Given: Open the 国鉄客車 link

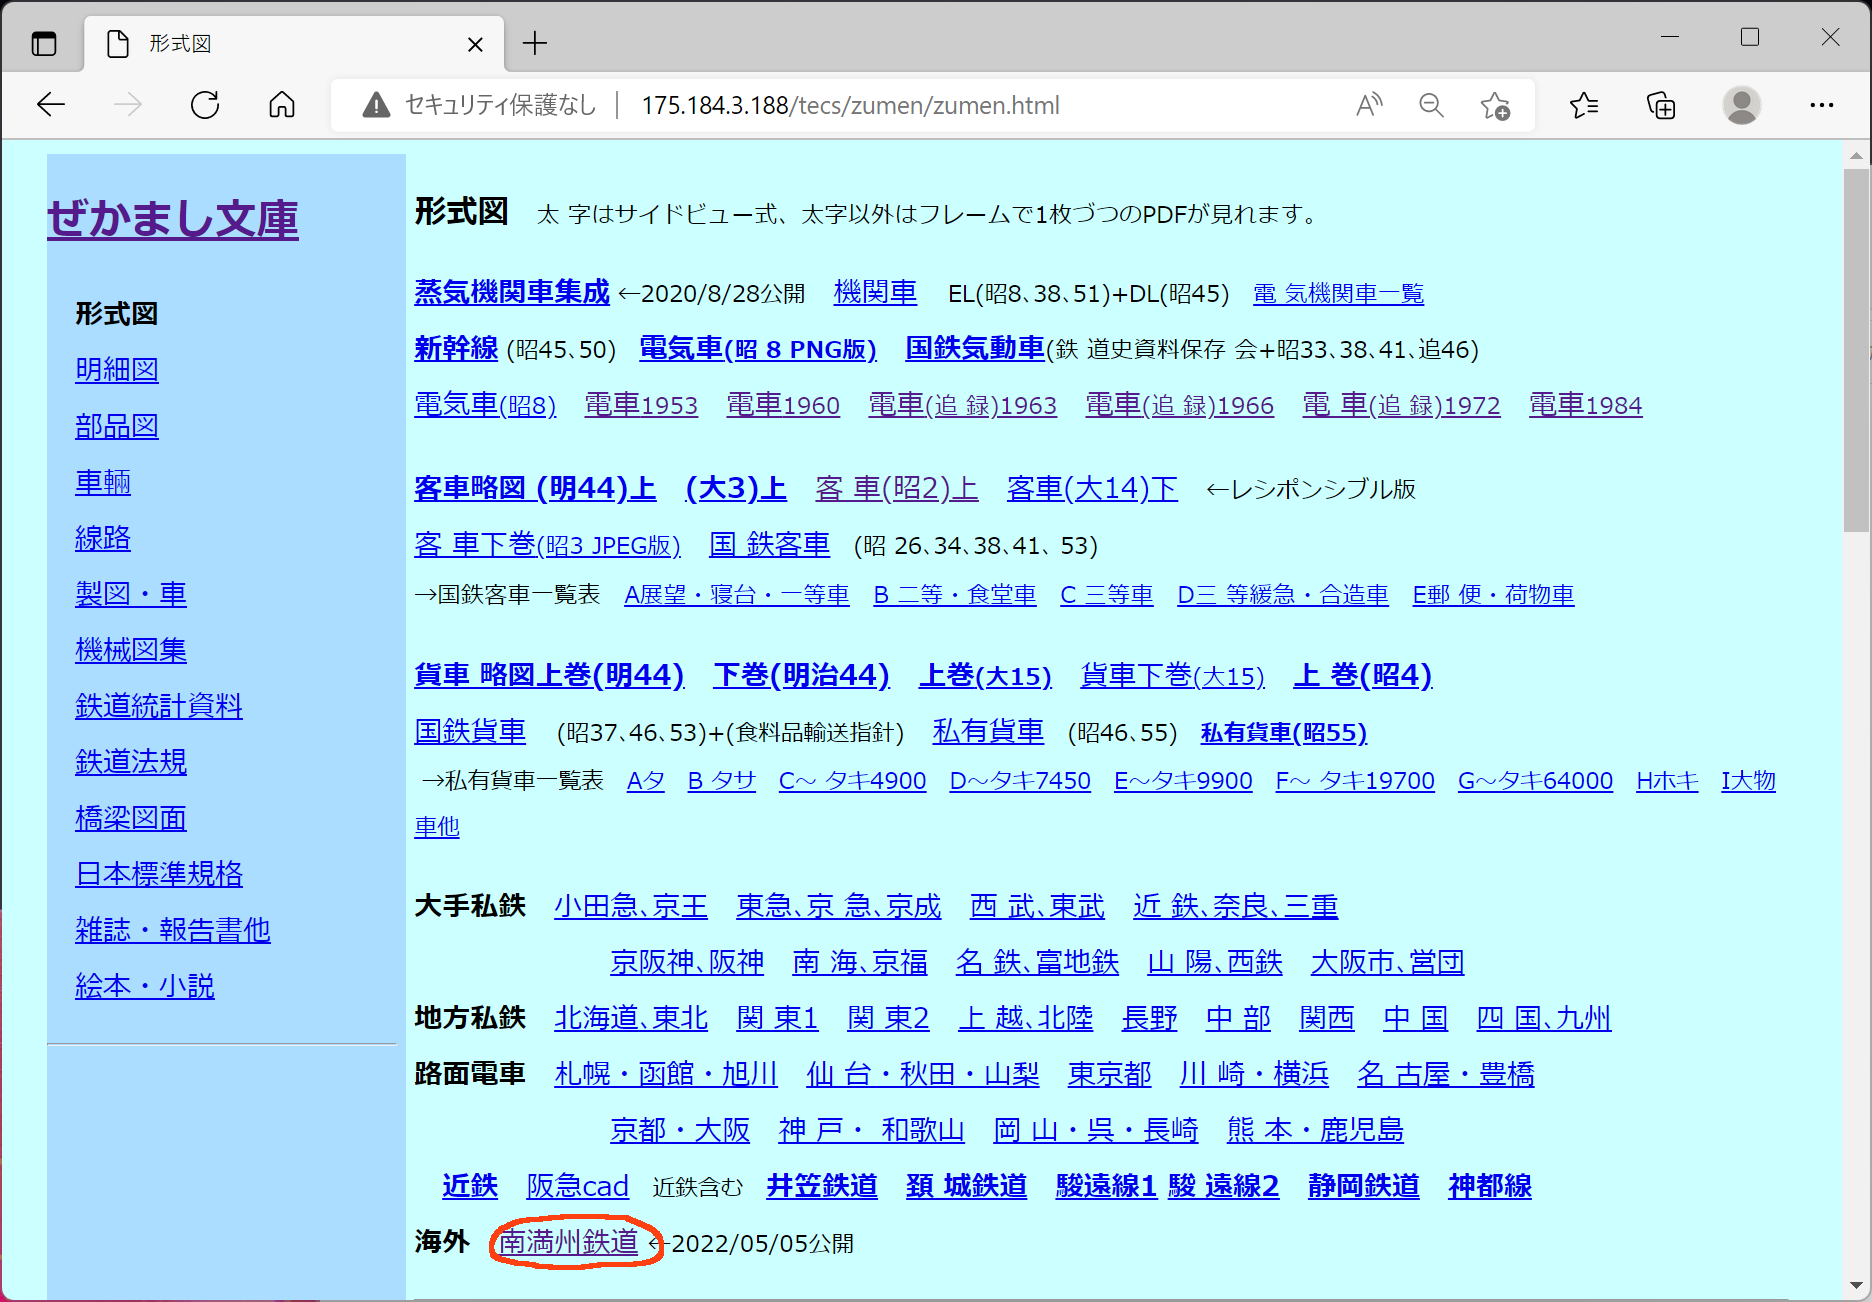Looking at the screenshot, I should coord(769,545).
